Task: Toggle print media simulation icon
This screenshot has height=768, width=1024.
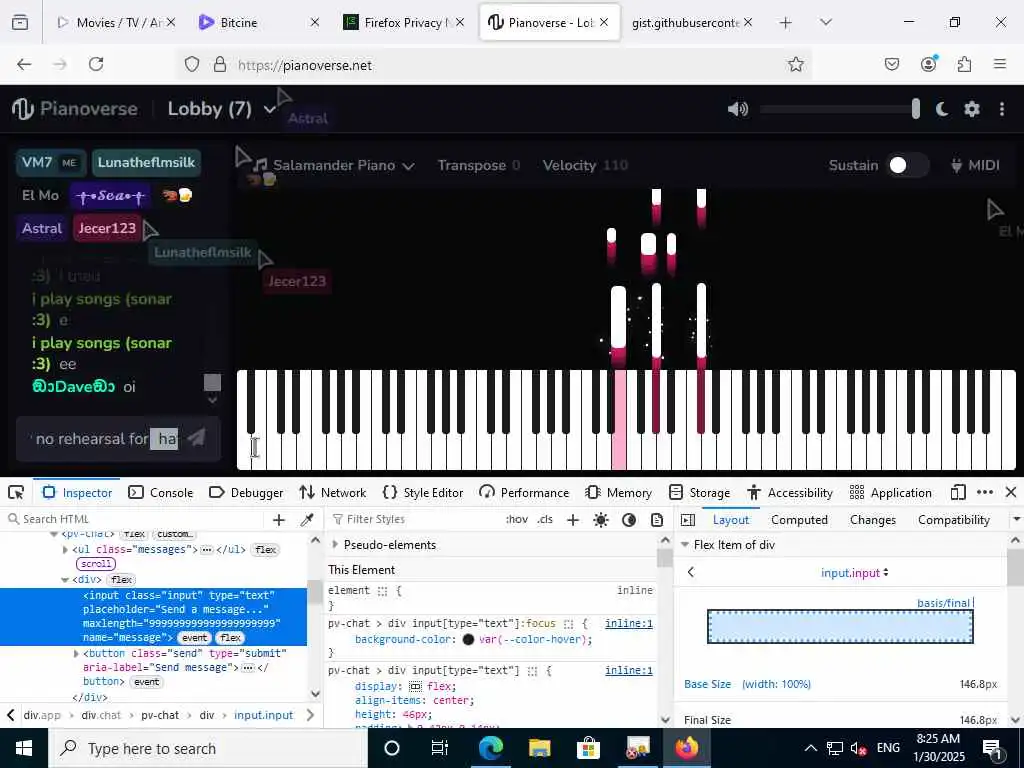Action: pyautogui.click(x=657, y=520)
